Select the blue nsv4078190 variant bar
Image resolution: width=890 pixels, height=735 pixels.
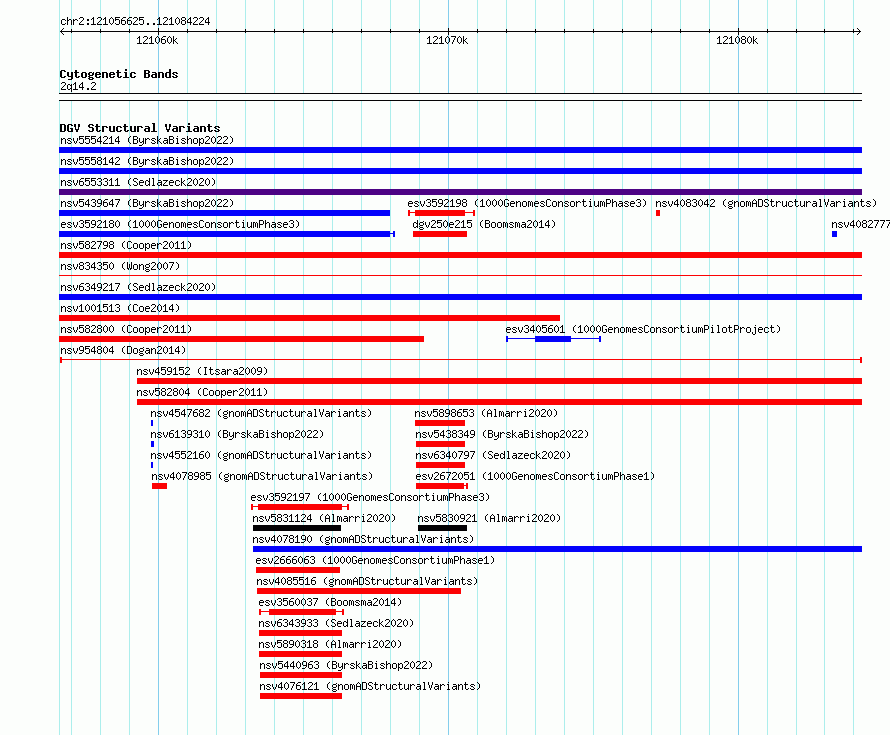(557, 549)
